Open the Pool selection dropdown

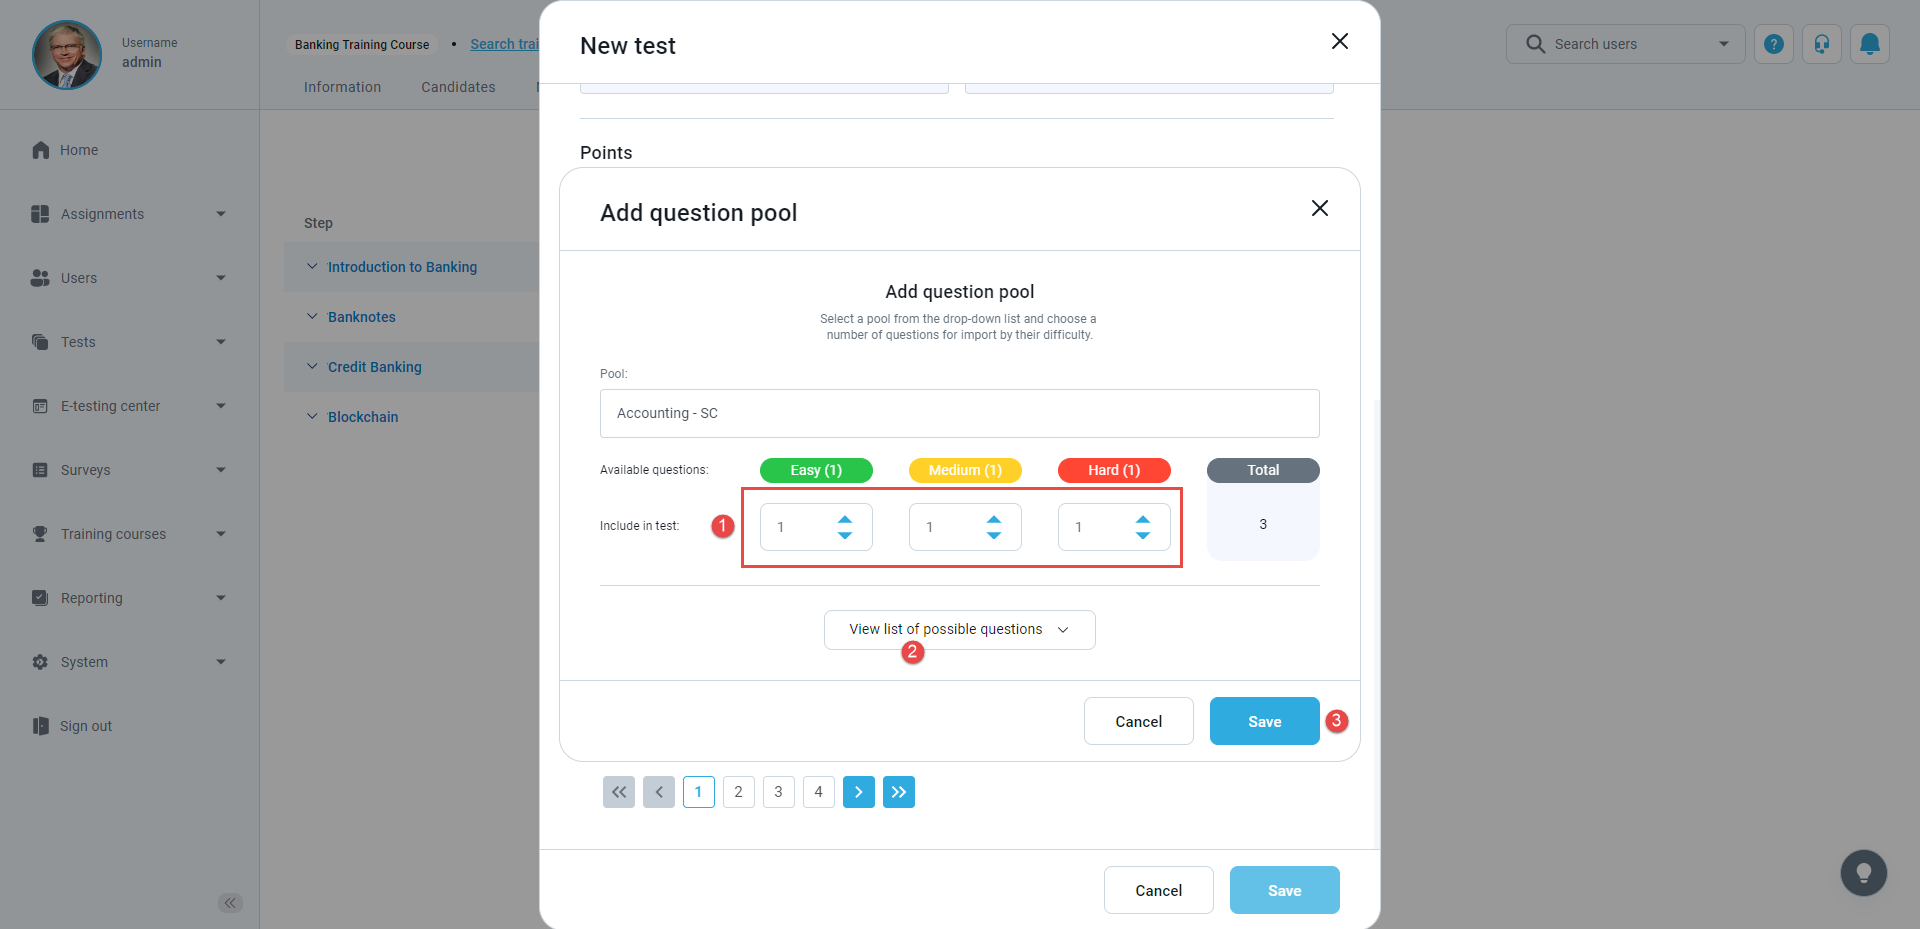point(959,413)
